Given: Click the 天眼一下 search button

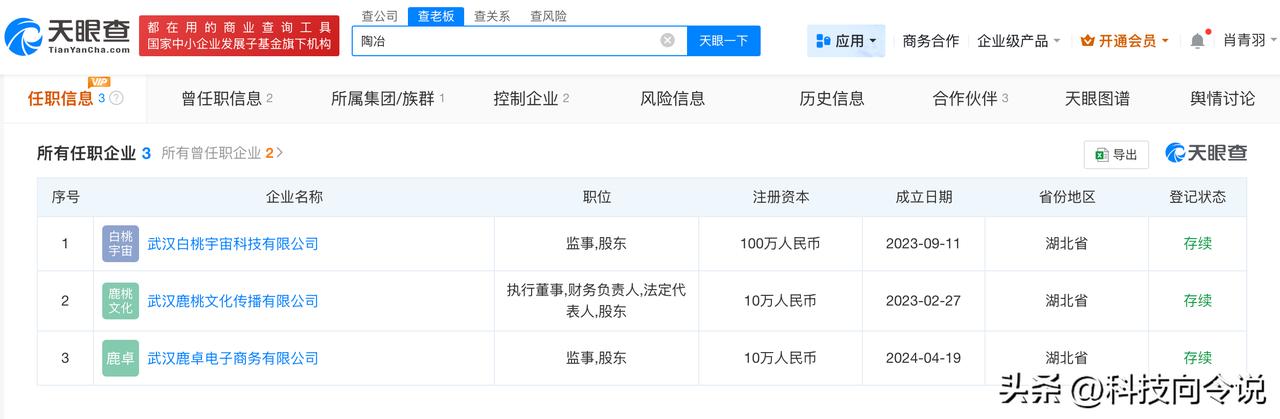Looking at the screenshot, I should tap(723, 41).
